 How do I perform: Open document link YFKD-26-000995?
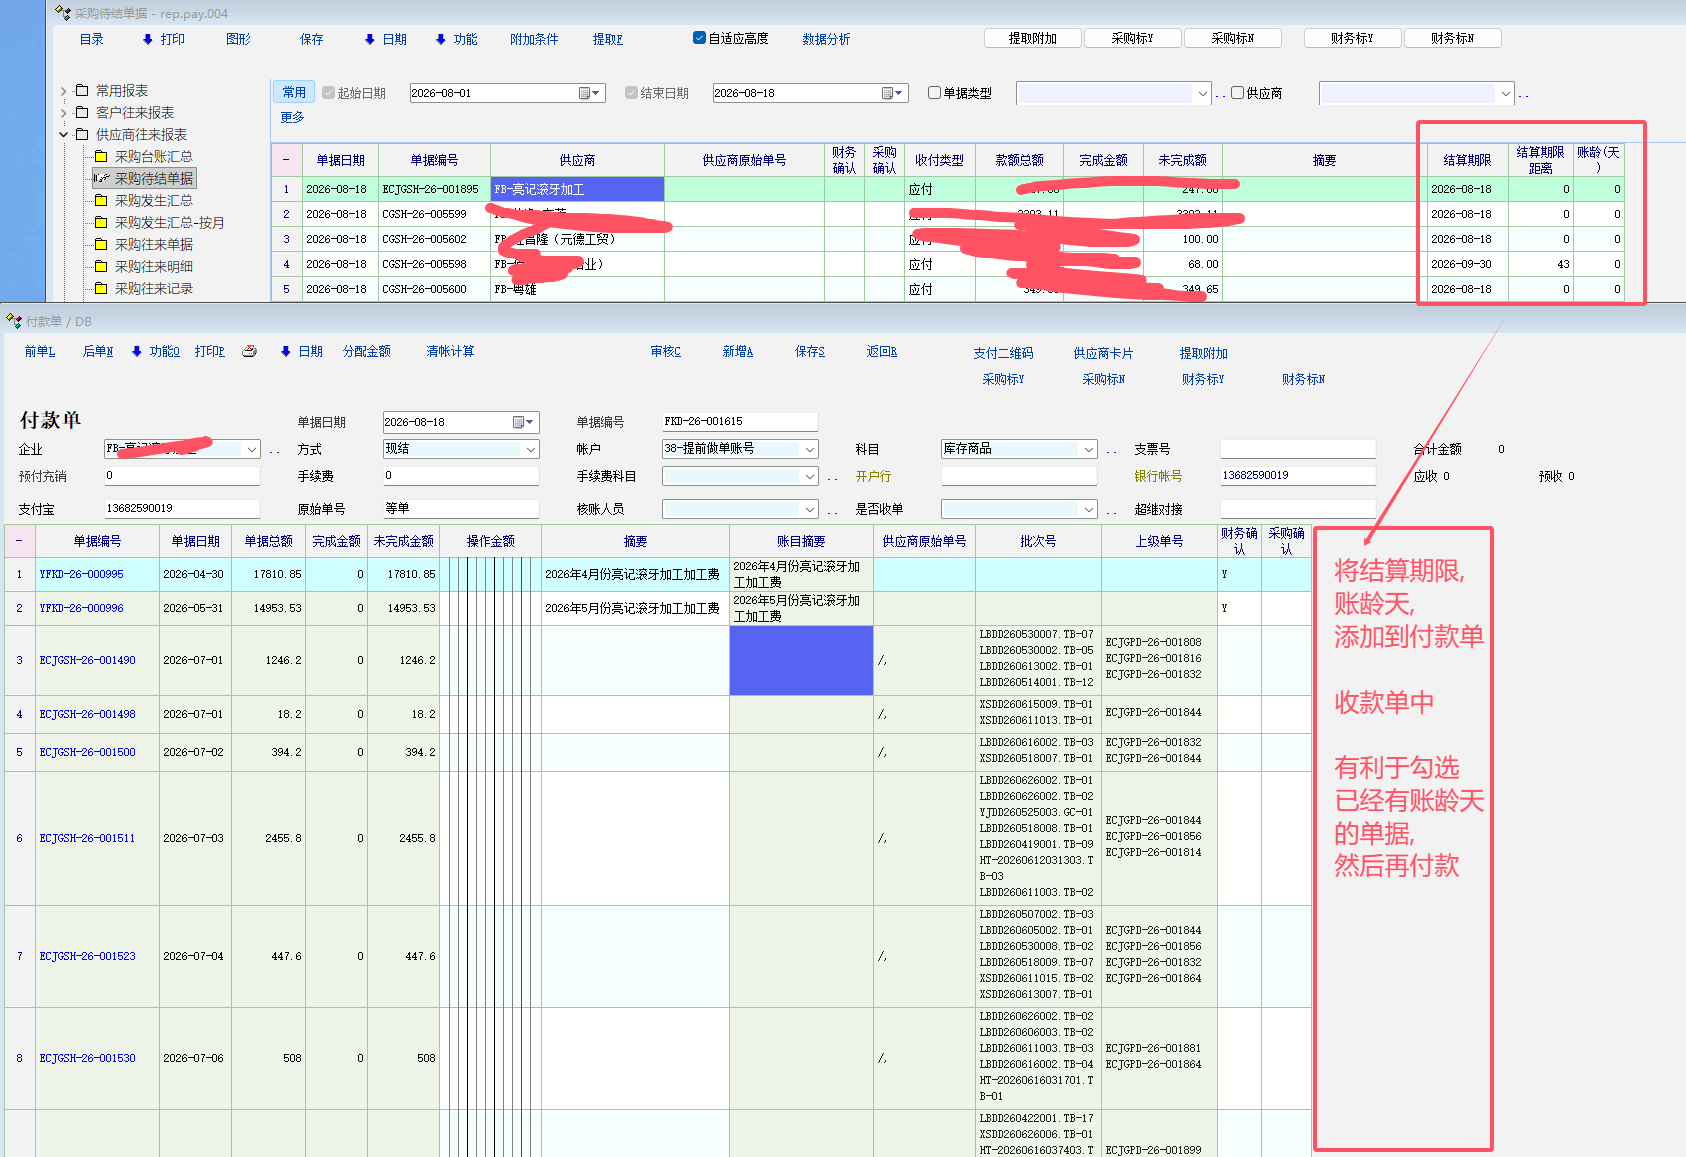pos(82,574)
